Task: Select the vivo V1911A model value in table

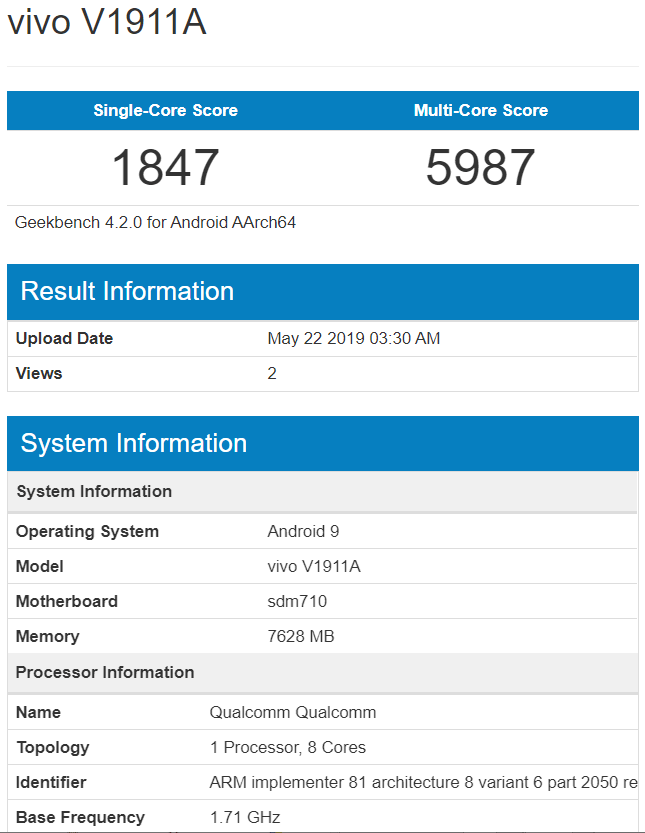Action: [313, 566]
